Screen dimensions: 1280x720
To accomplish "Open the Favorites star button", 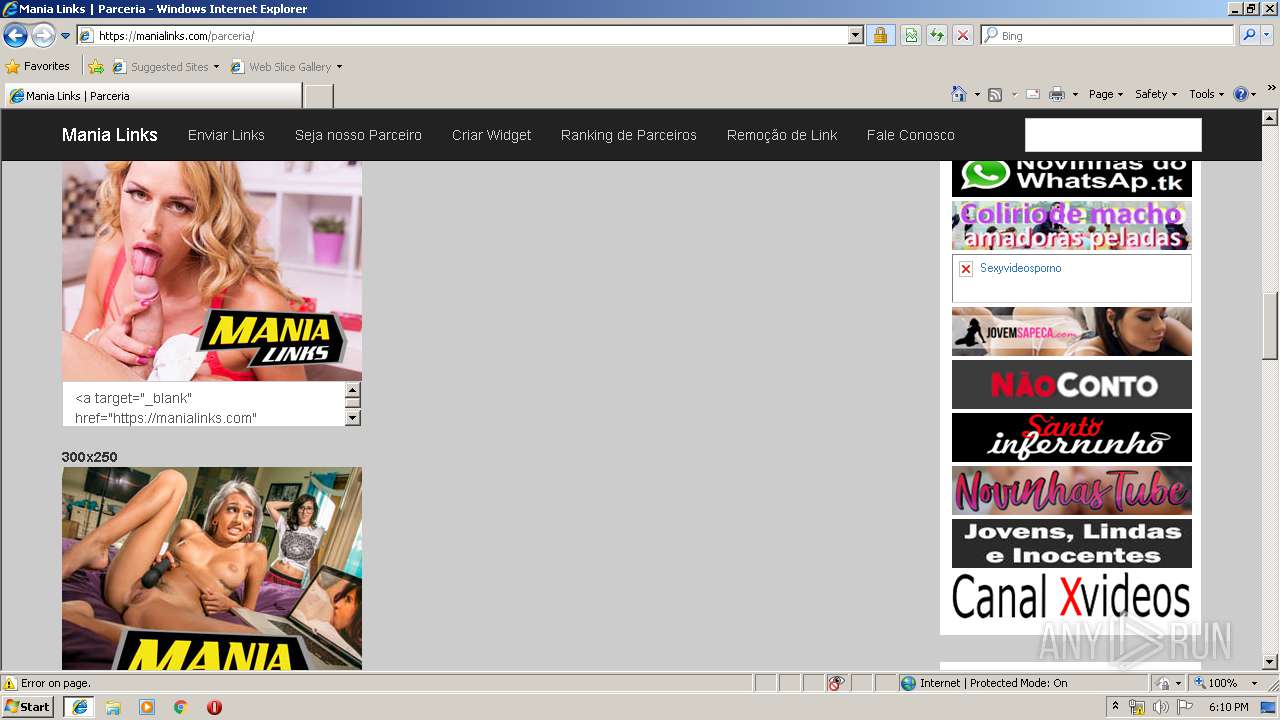I will [38, 67].
